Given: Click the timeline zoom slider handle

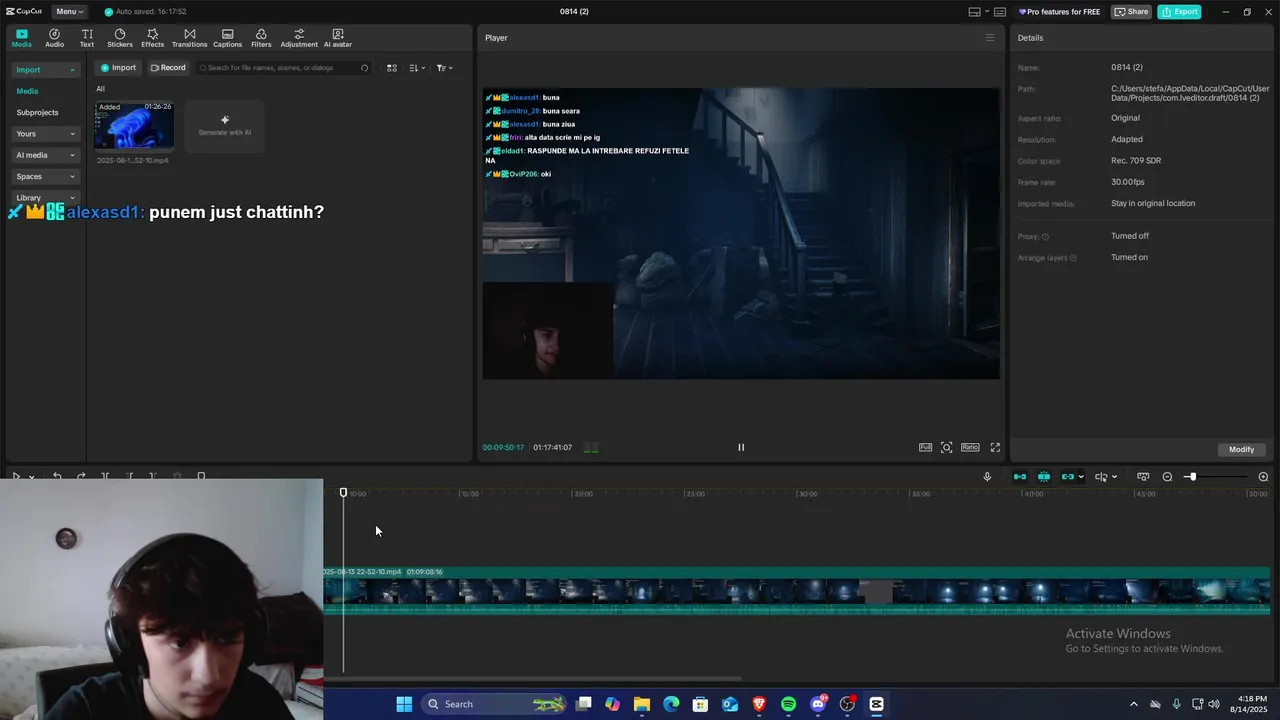Looking at the screenshot, I should click(1191, 477).
